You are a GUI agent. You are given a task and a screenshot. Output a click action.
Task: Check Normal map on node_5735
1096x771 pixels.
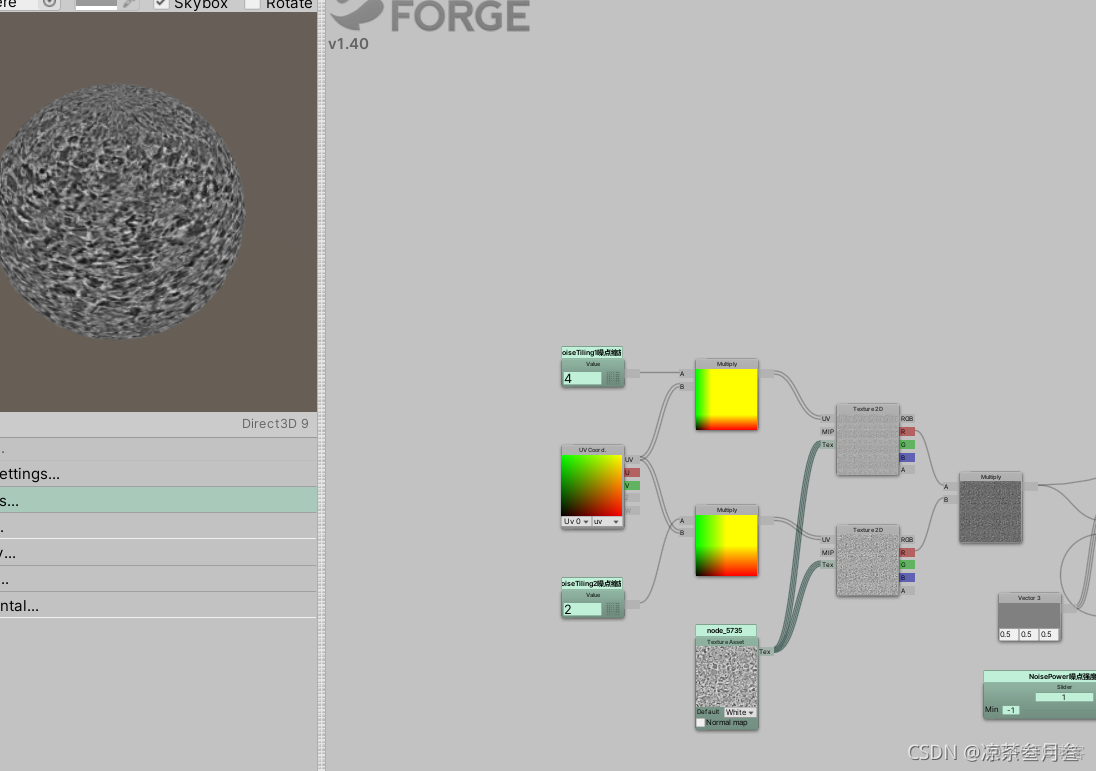click(x=701, y=722)
